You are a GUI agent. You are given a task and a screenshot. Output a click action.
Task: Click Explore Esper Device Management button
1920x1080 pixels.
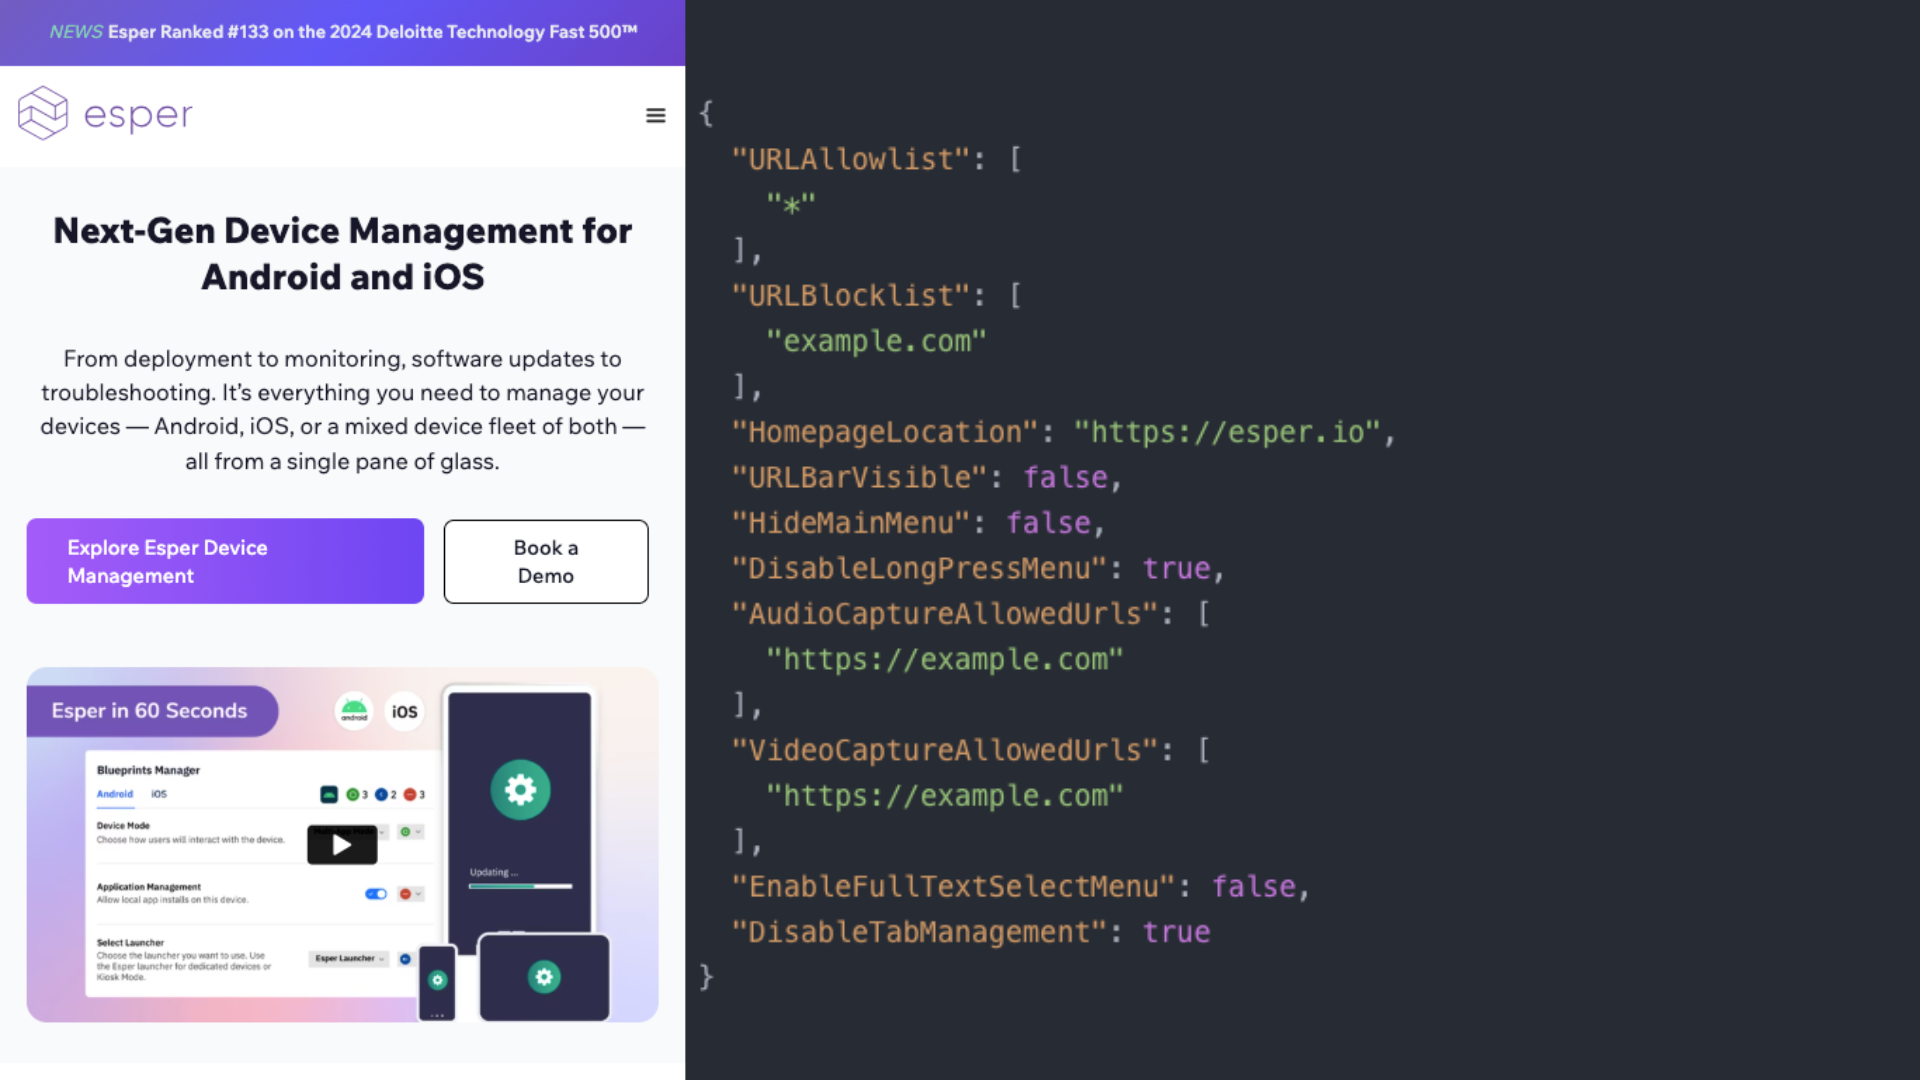point(225,561)
